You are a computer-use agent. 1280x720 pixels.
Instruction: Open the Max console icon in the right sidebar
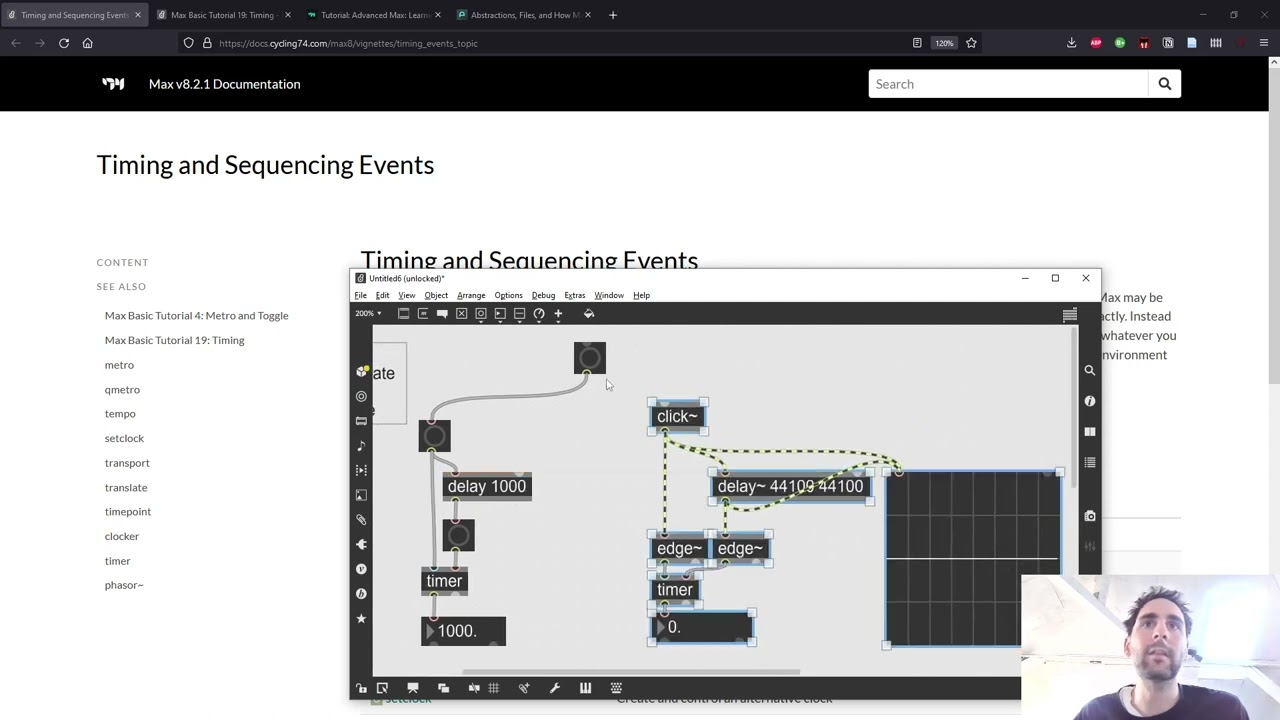pyautogui.click(x=1089, y=463)
